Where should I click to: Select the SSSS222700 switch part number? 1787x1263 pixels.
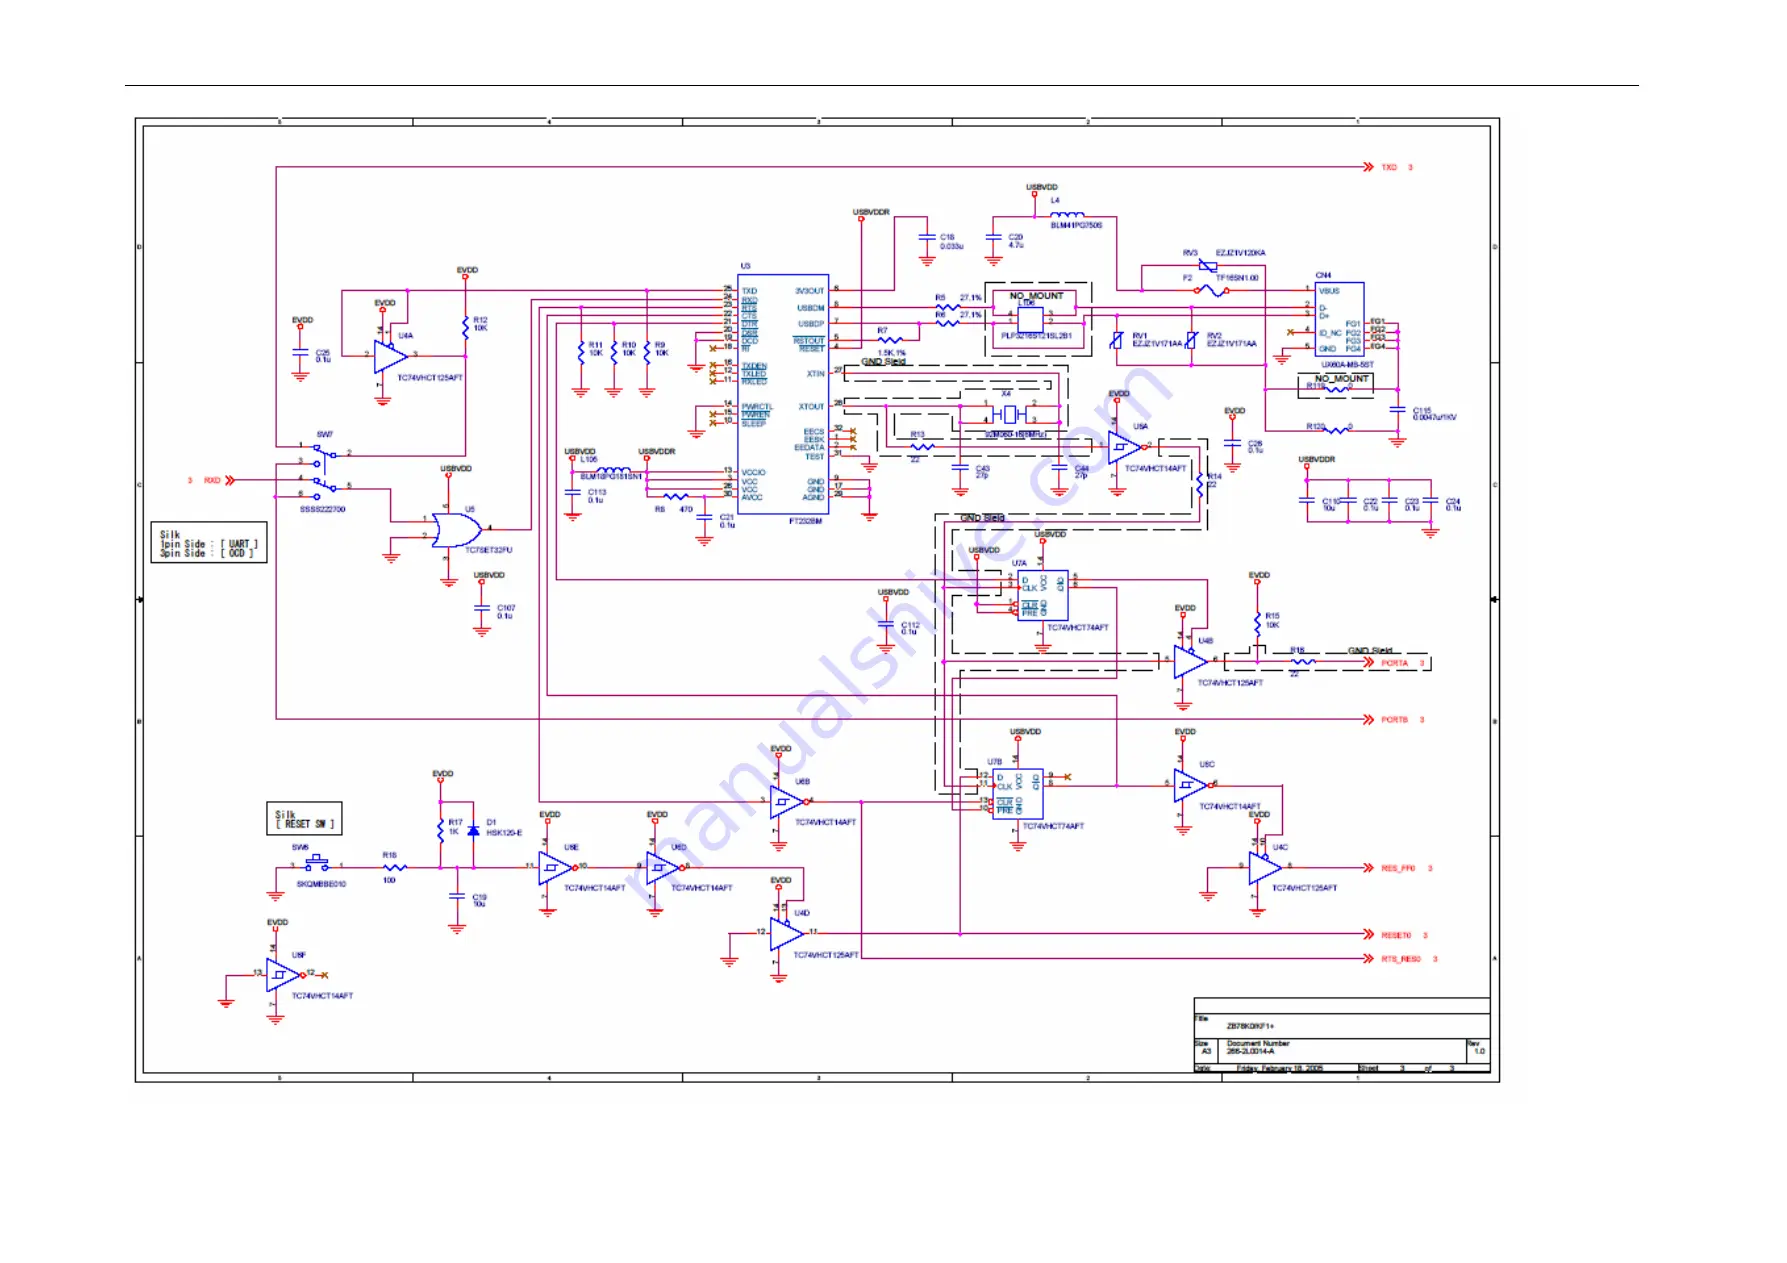[x=323, y=509]
